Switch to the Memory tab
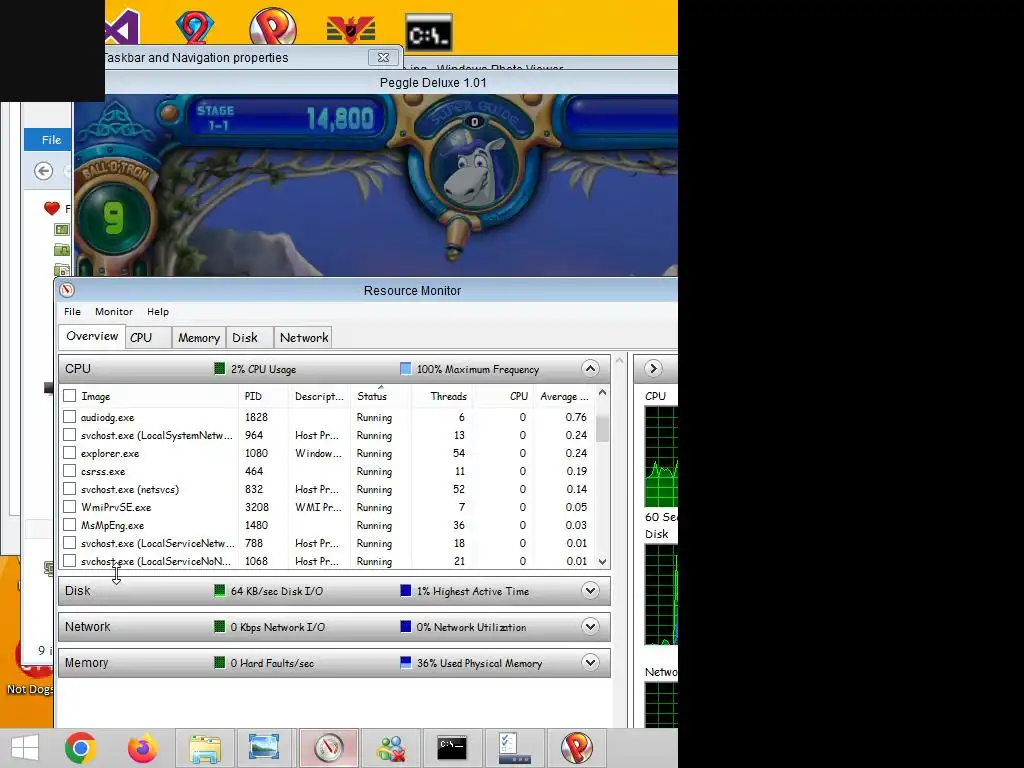The image size is (1024, 768). 199,338
